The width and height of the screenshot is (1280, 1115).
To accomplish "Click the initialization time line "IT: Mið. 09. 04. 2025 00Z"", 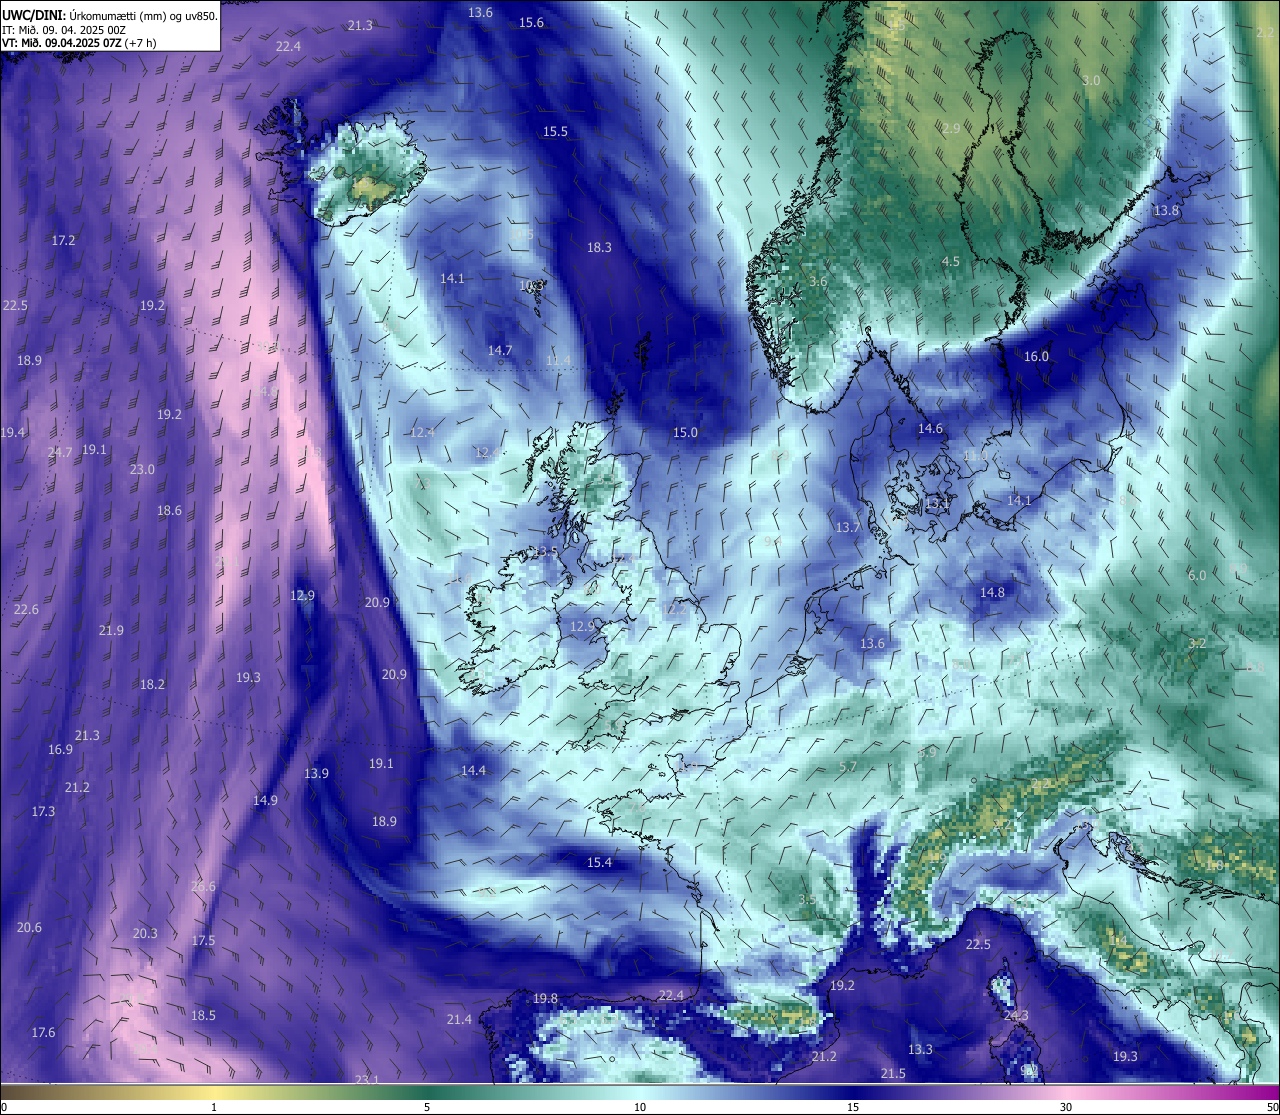I will coord(64,30).
